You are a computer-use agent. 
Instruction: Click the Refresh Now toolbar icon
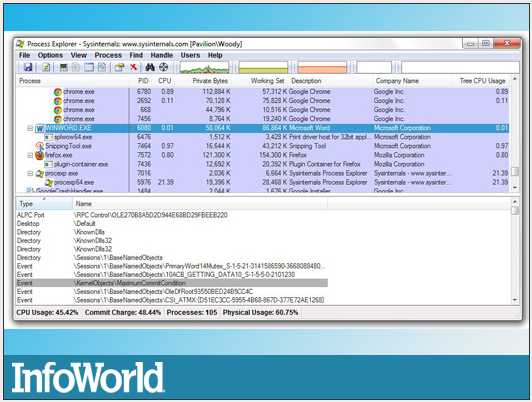tap(46, 67)
